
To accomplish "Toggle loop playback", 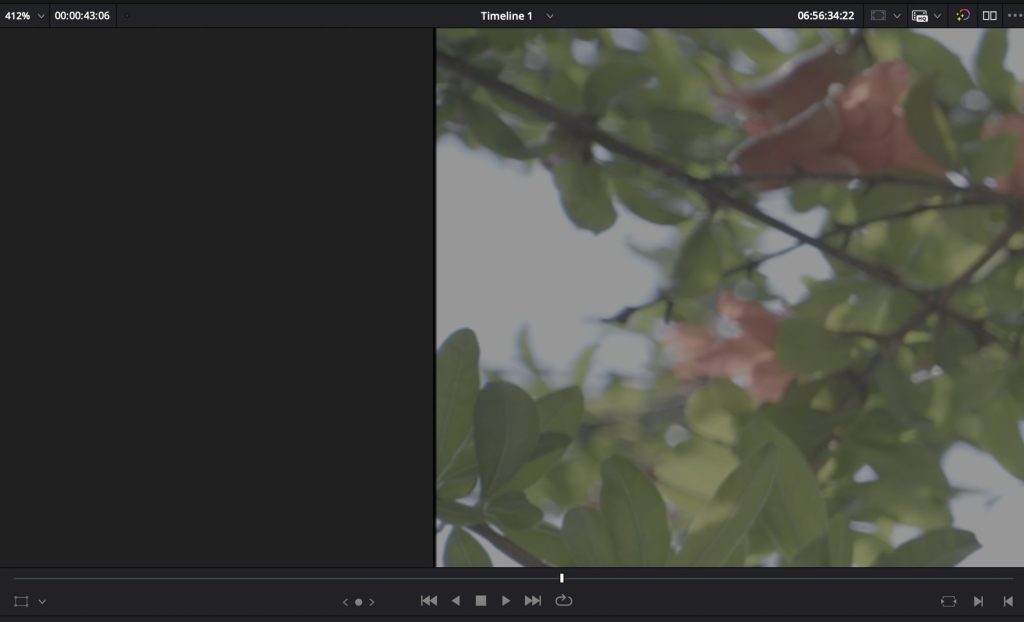I will [564, 600].
